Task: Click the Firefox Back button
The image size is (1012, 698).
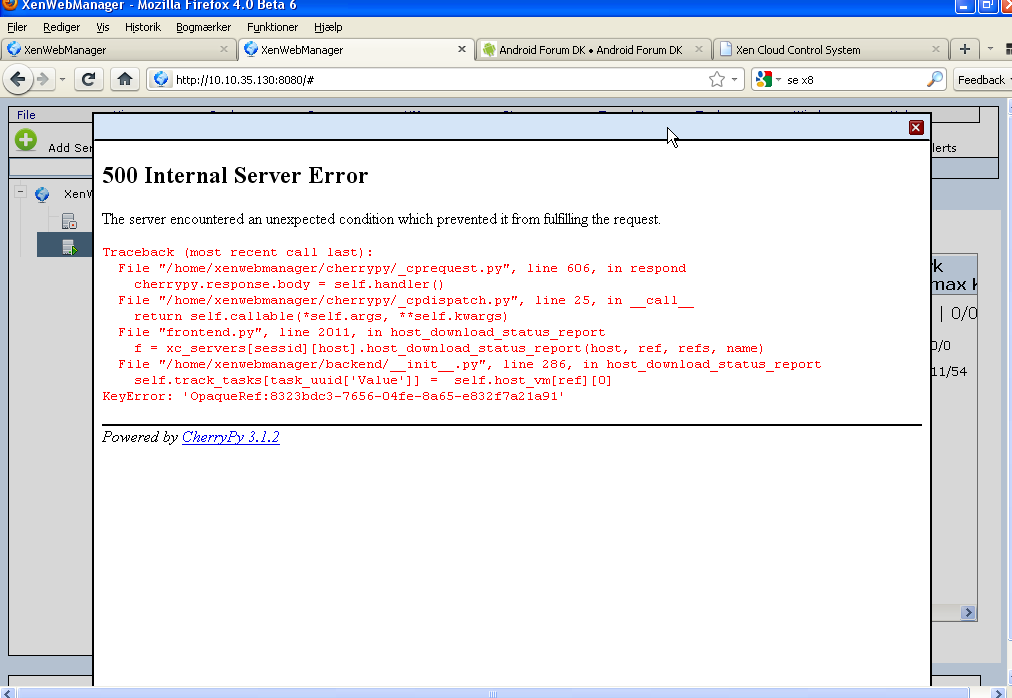Action: pyautogui.click(x=18, y=79)
